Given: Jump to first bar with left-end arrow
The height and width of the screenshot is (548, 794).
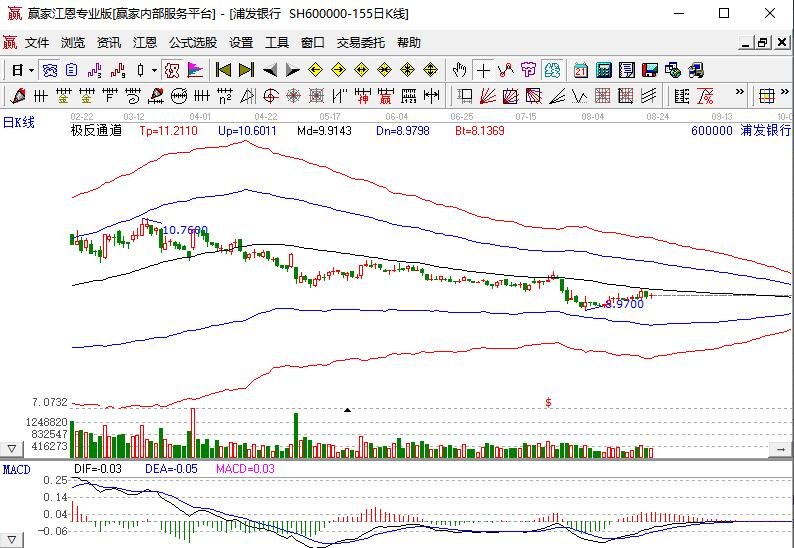Looking at the screenshot, I should (x=223, y=70).
